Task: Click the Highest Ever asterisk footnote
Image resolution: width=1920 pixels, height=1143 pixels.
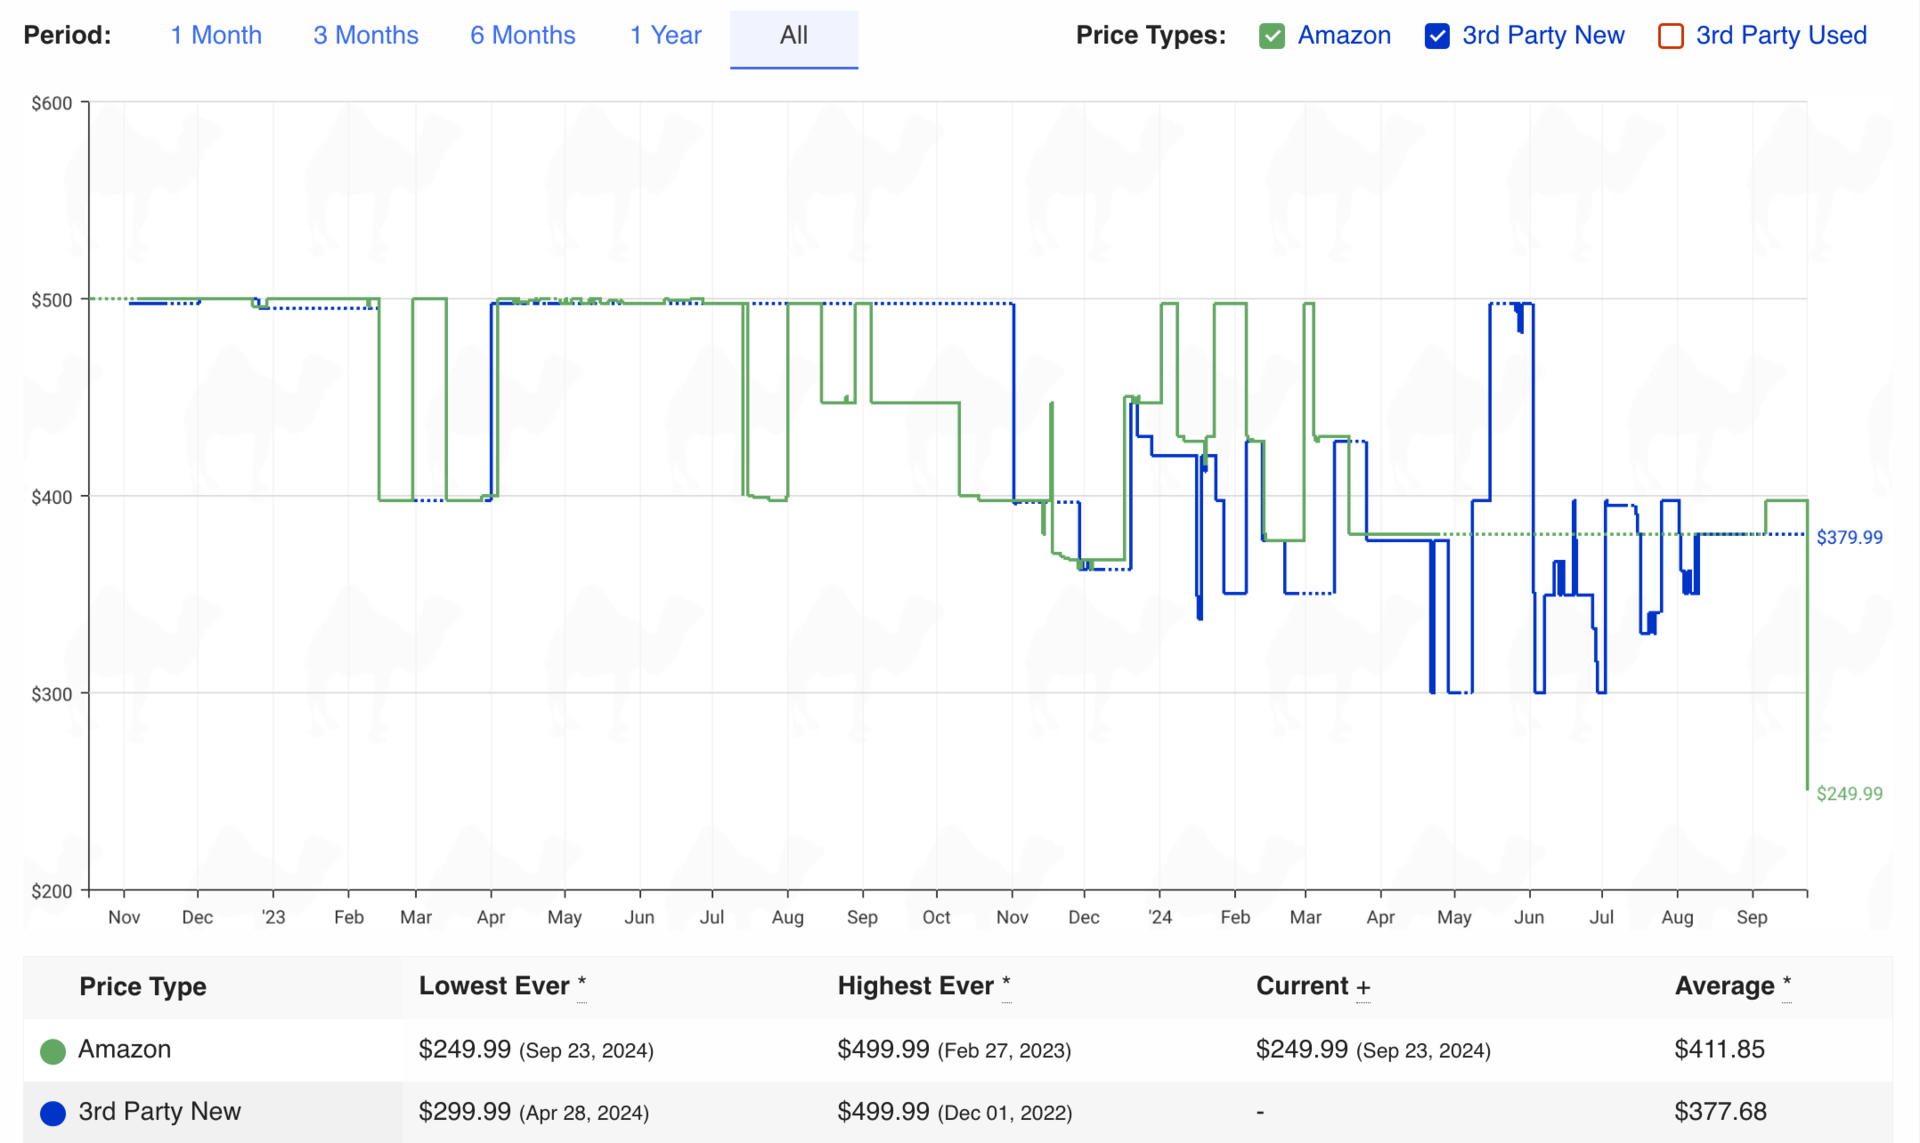Action: click(x=1006, y=984)
